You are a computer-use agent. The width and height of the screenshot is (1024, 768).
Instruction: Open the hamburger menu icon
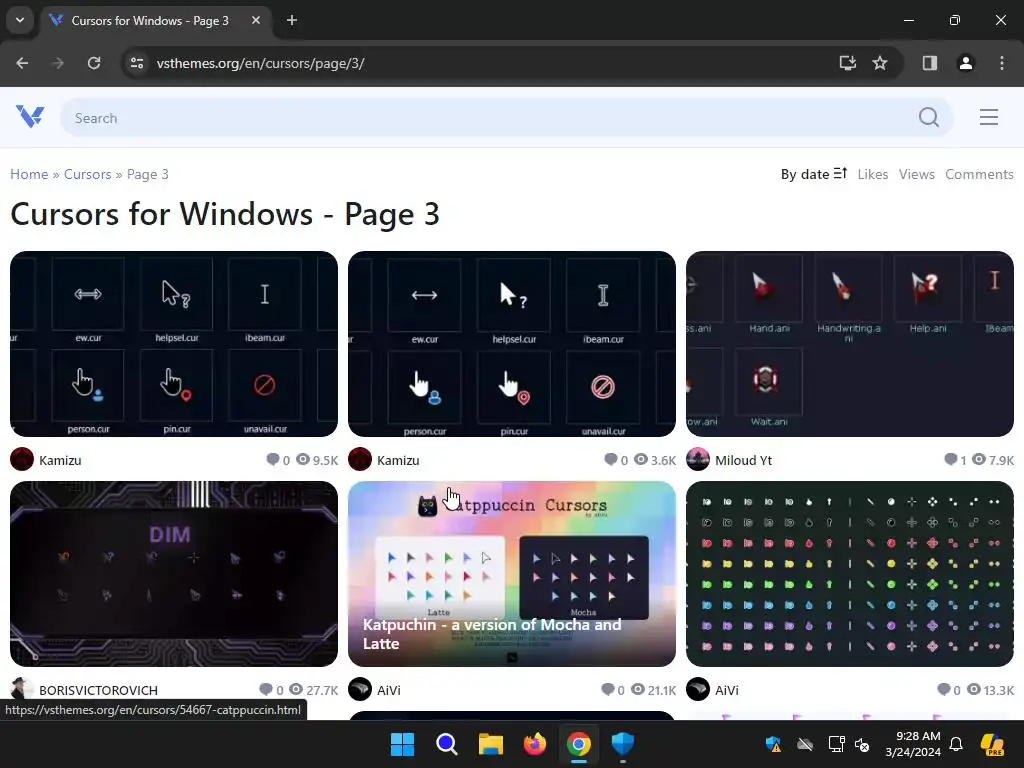click(989, 118)
